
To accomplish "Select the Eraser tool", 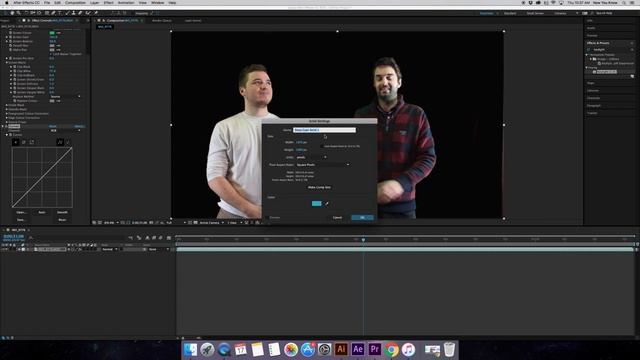I will pyautogui.click(x=80, y=13).
